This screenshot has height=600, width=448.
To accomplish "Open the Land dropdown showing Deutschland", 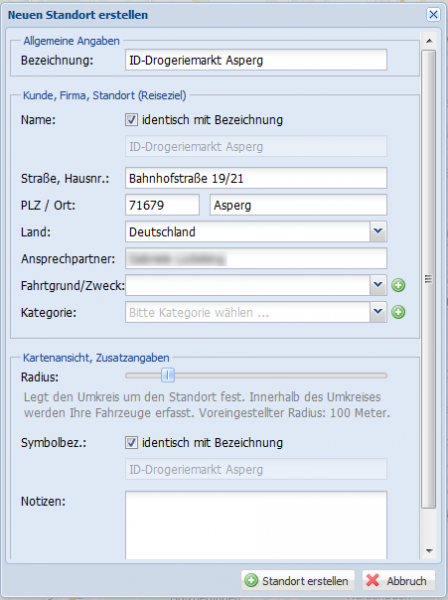I will (378, 232).
